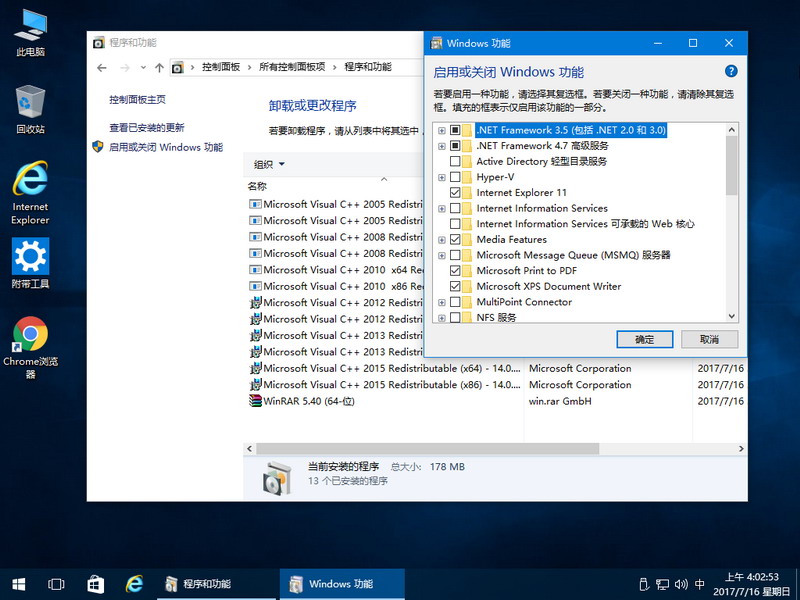Click the 中 input method indicator

(700, 584)
